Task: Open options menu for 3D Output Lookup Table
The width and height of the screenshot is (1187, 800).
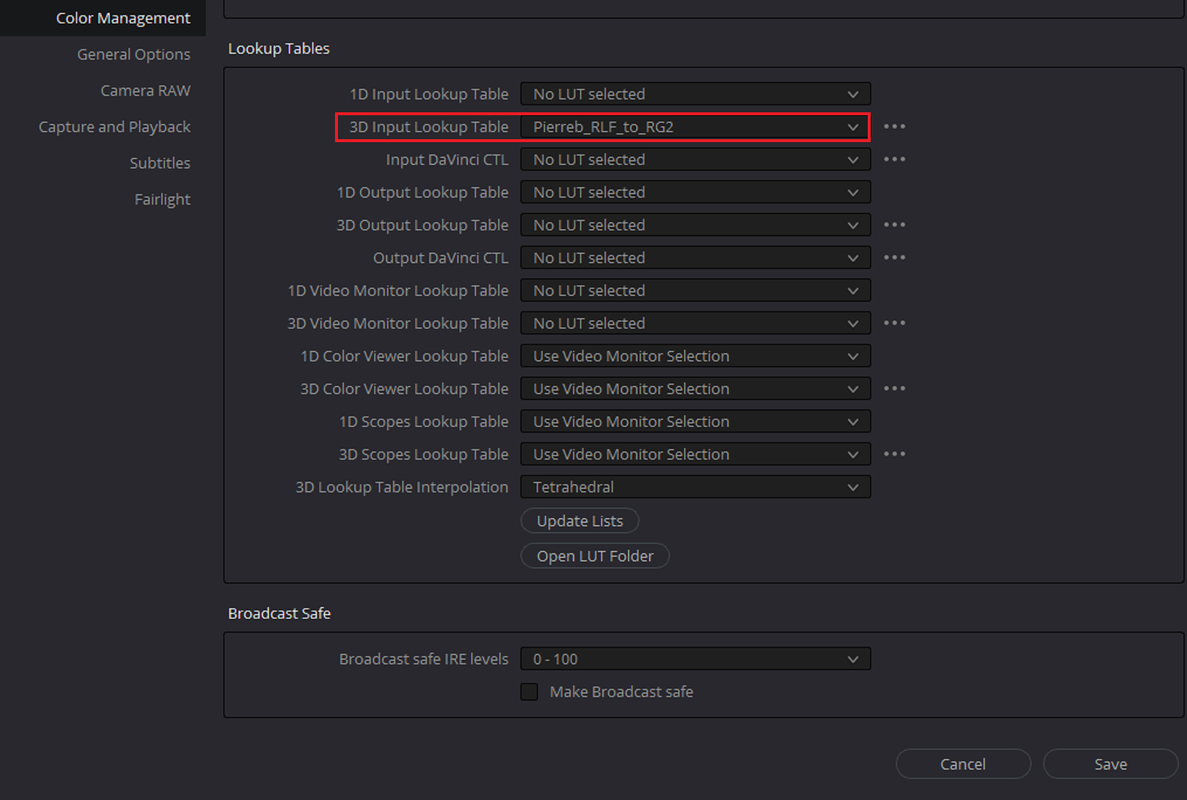Action: pos(894,225)
